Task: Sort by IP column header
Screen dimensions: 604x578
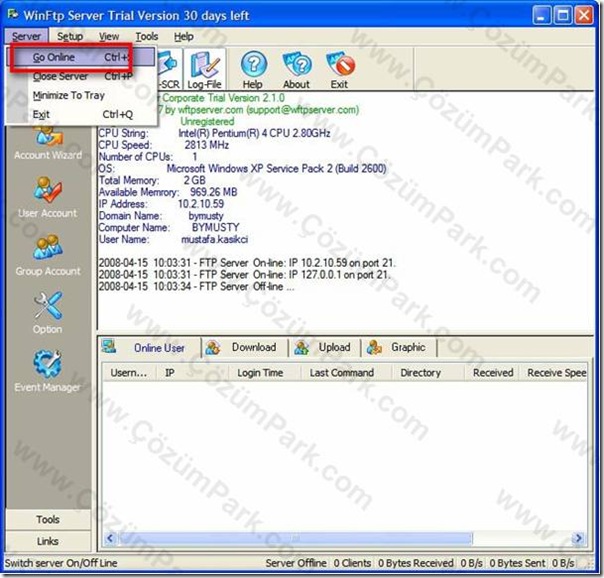Action: [193, 372]
